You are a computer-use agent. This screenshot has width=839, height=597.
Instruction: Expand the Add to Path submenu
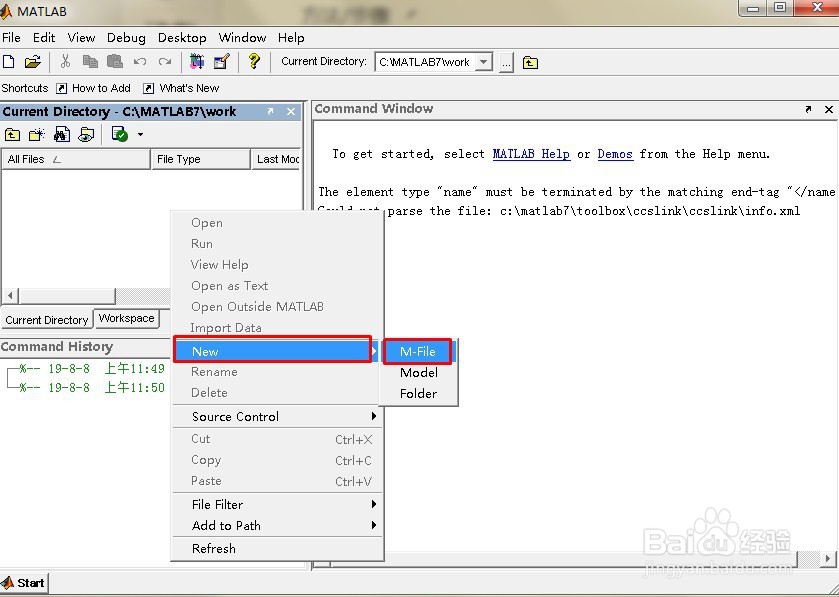point(276,526)
